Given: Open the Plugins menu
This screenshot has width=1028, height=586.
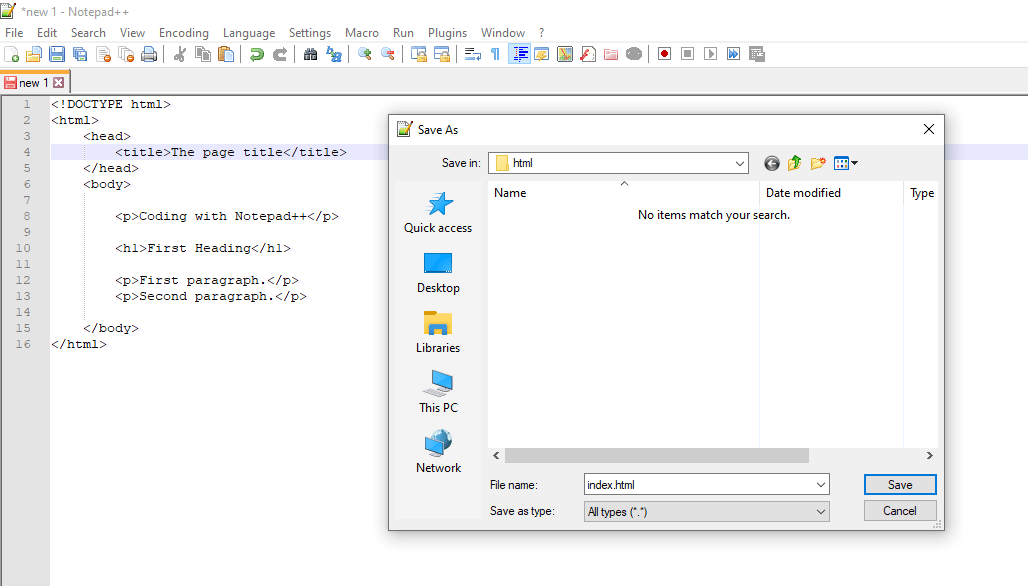Looking at the screenshot, I should (447, 33).
